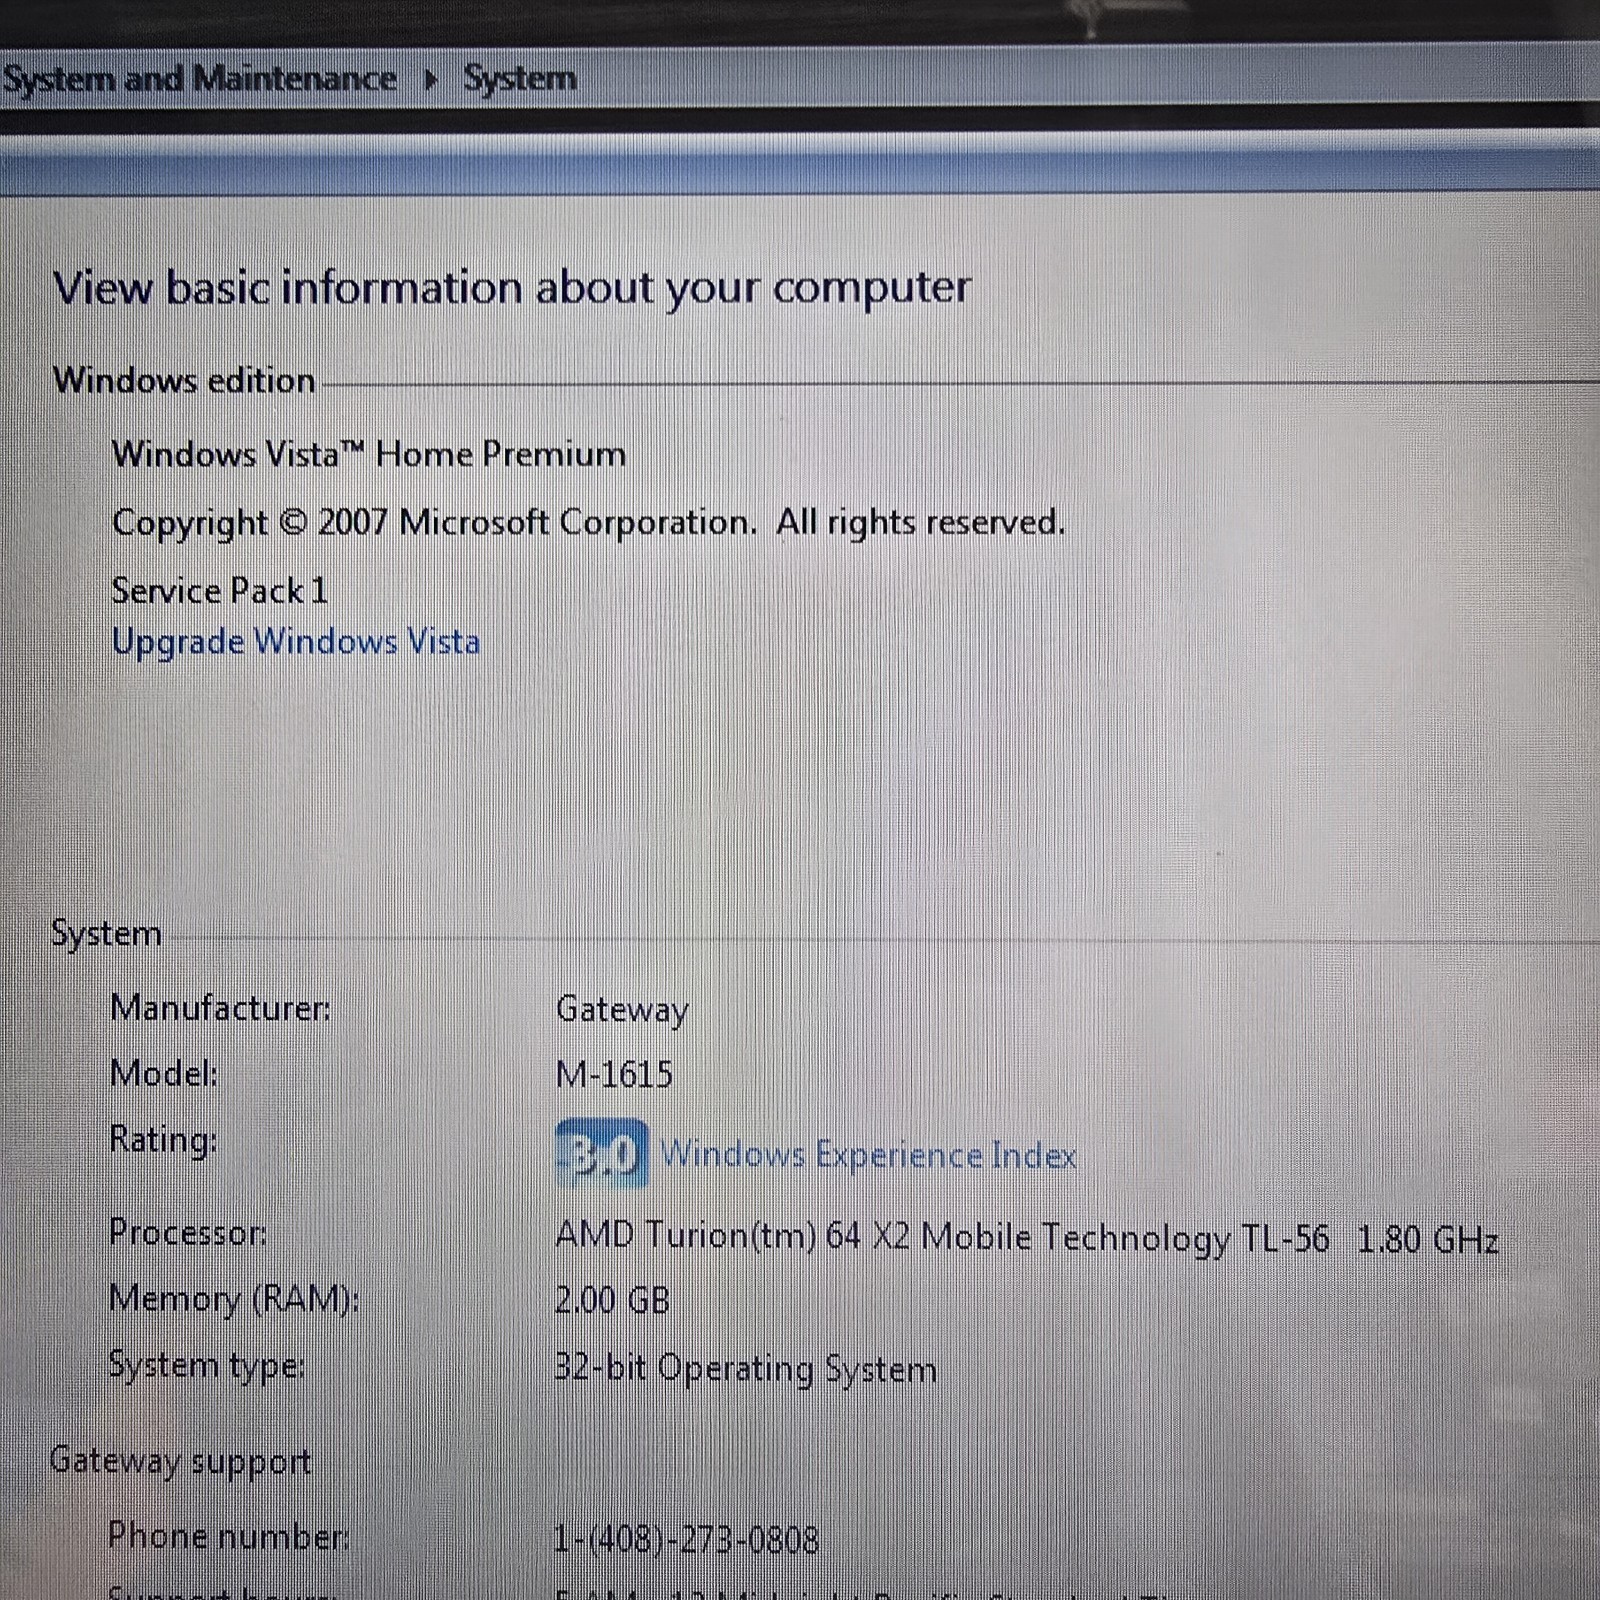Viewport: 1600px width, 1600px height.
Task: Select the Gateway manufacturer value
Action: point(622,1009)
